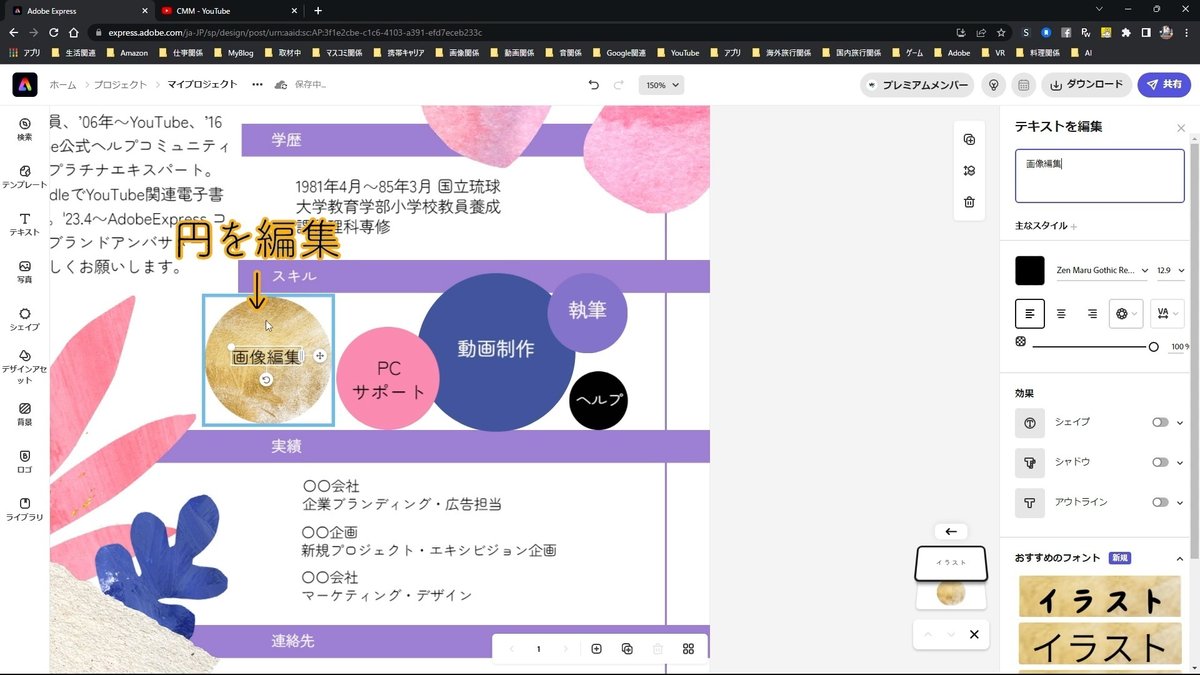This screenshot has width=1200, height=675.
Task: Toggle the シャドウ effect switch
Action: (1160, 462)
